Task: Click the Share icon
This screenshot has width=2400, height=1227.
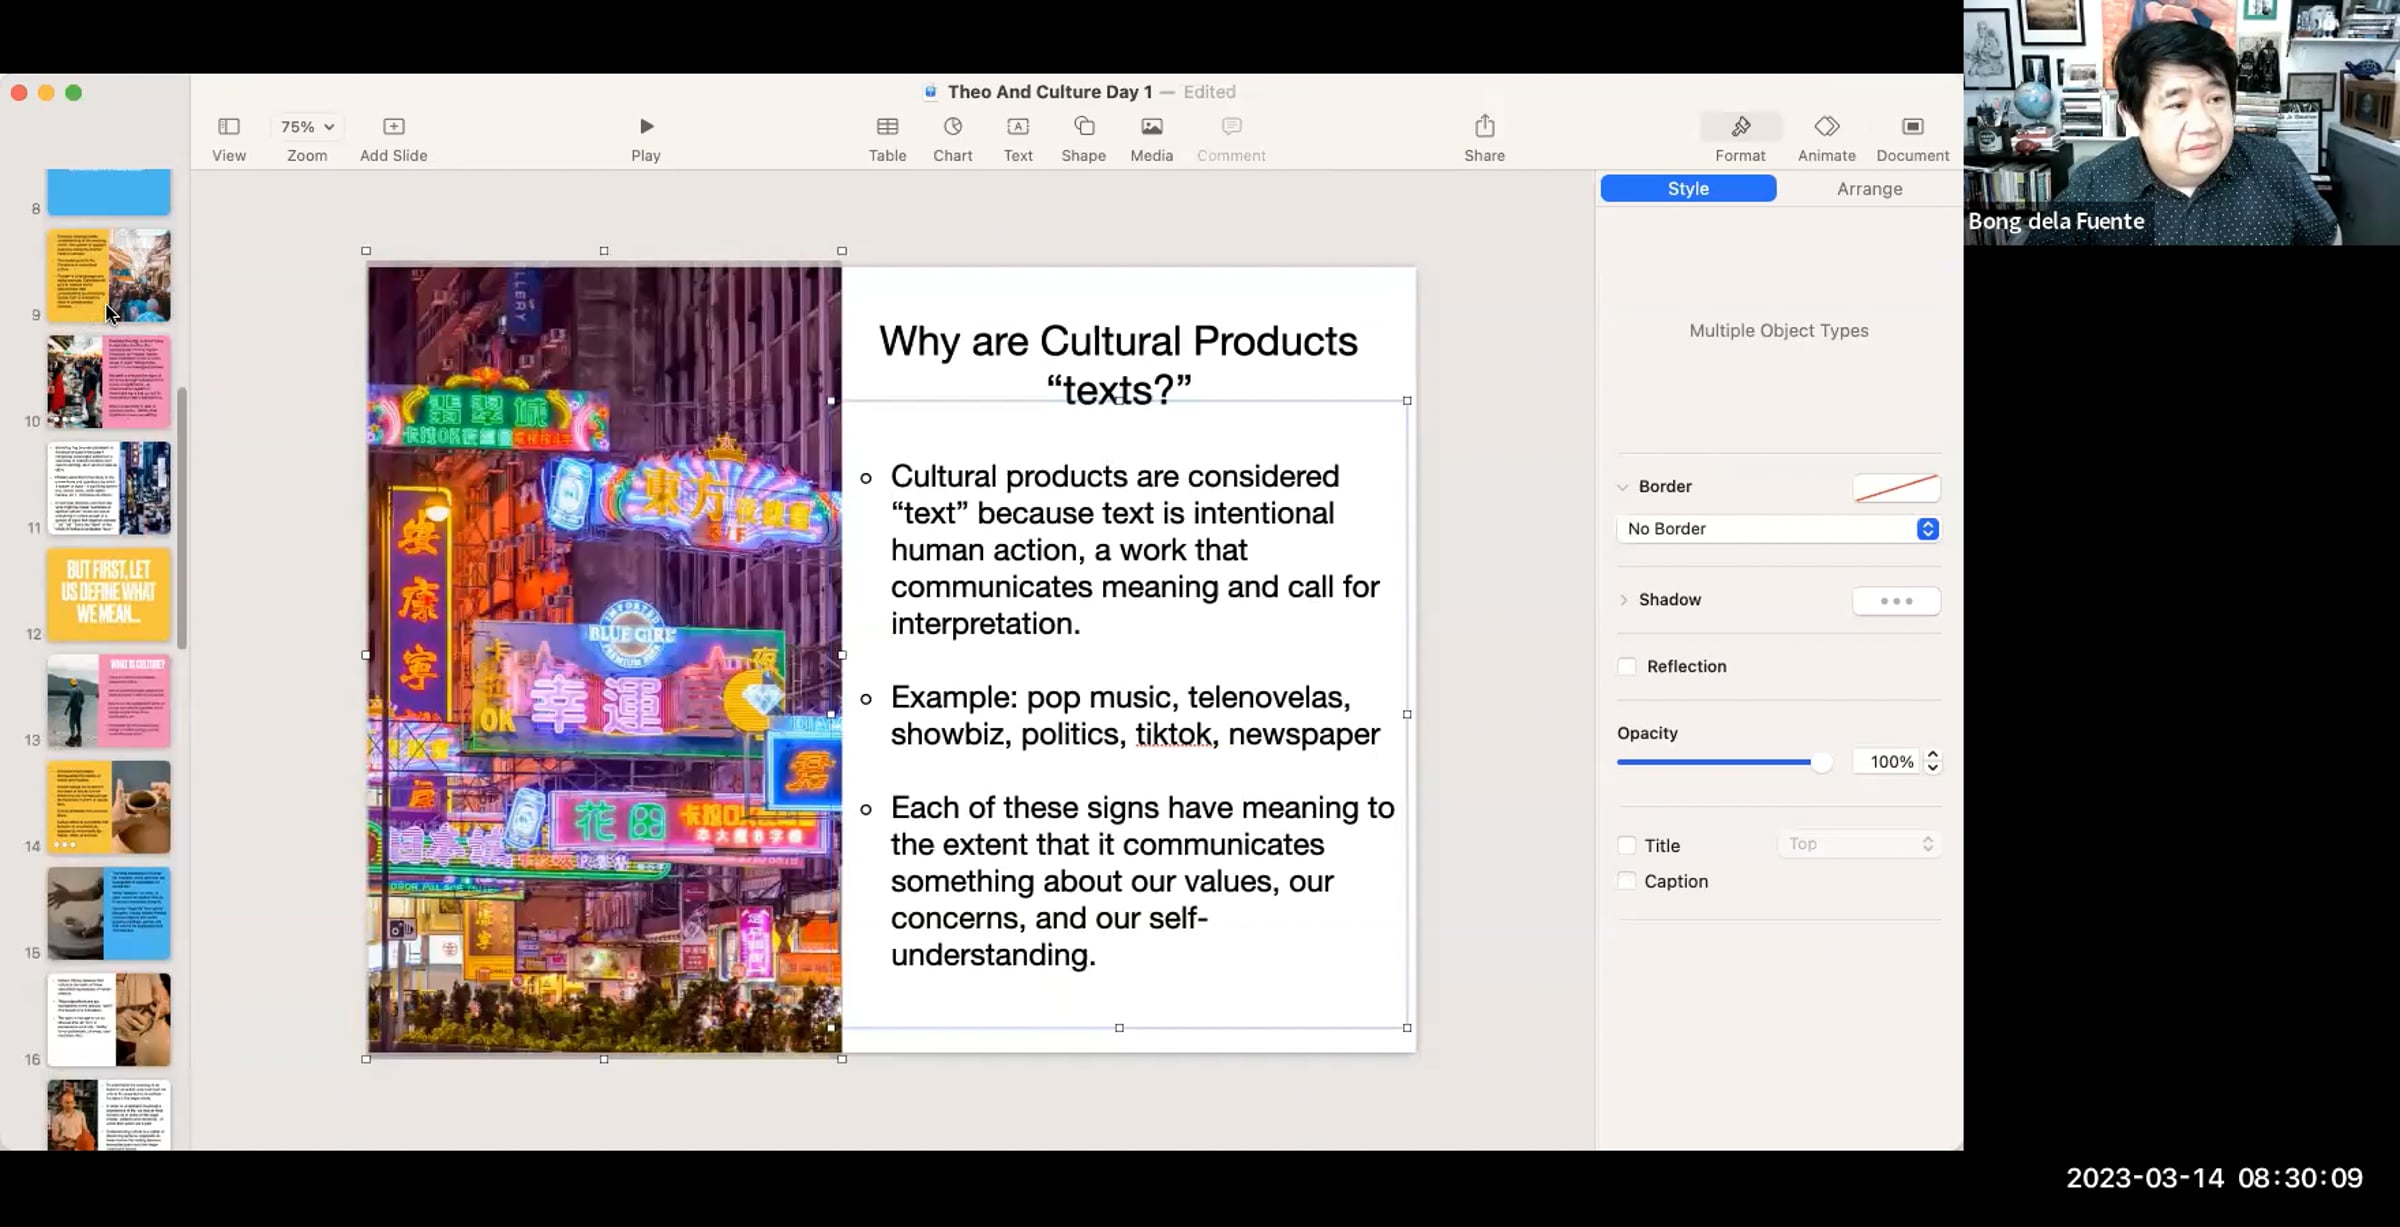Action: [1484, 127]
